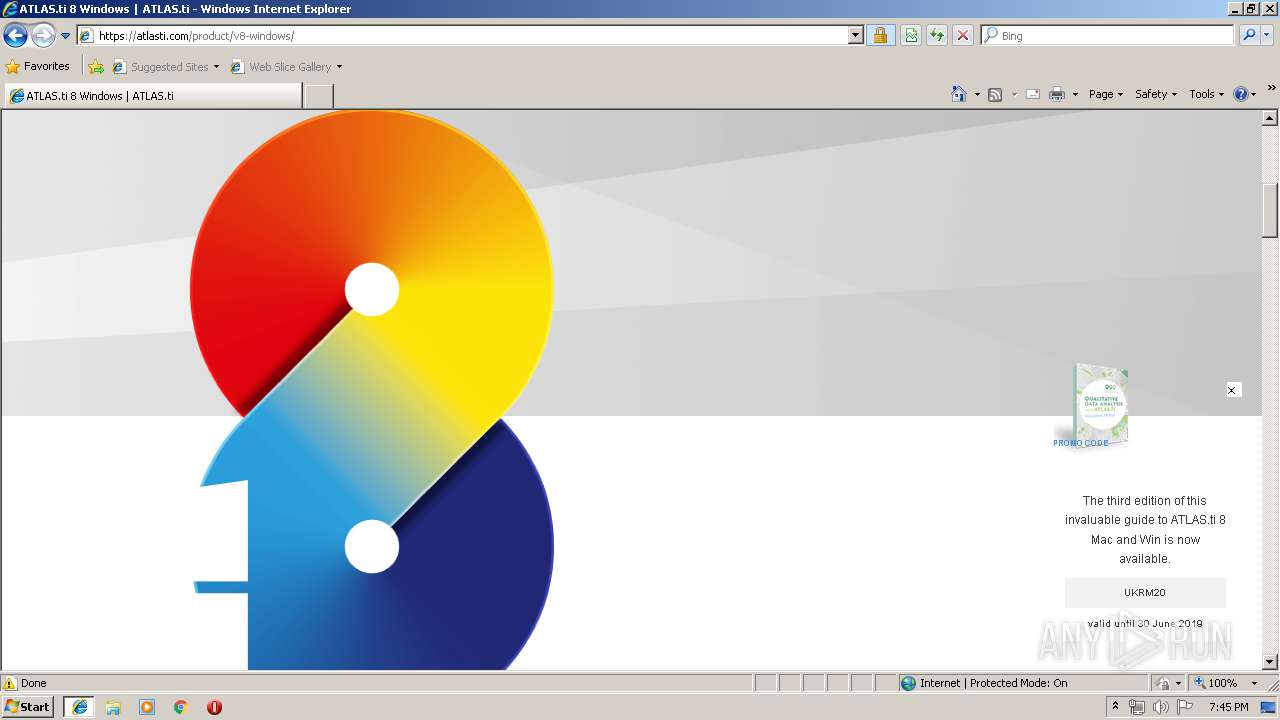Click the zoom level 100% button

coord(1215,683)
